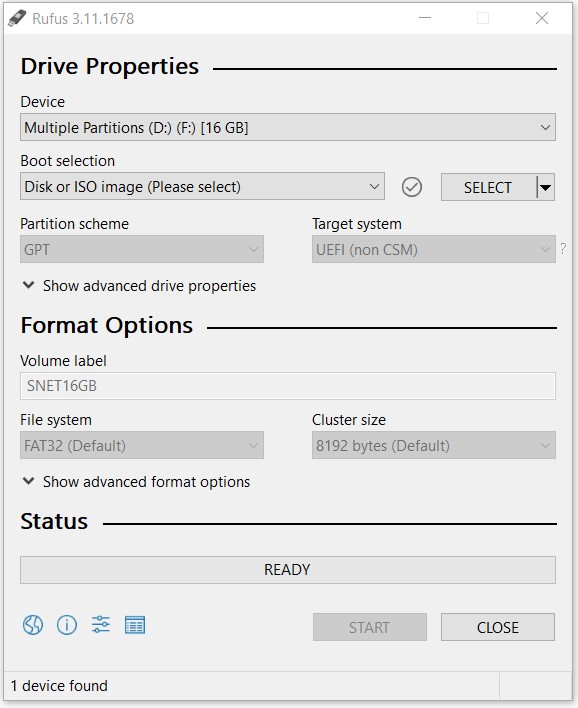Open the application settings sliders icon
This screenshot has width=578, height=708.
(x=101, y=625)
